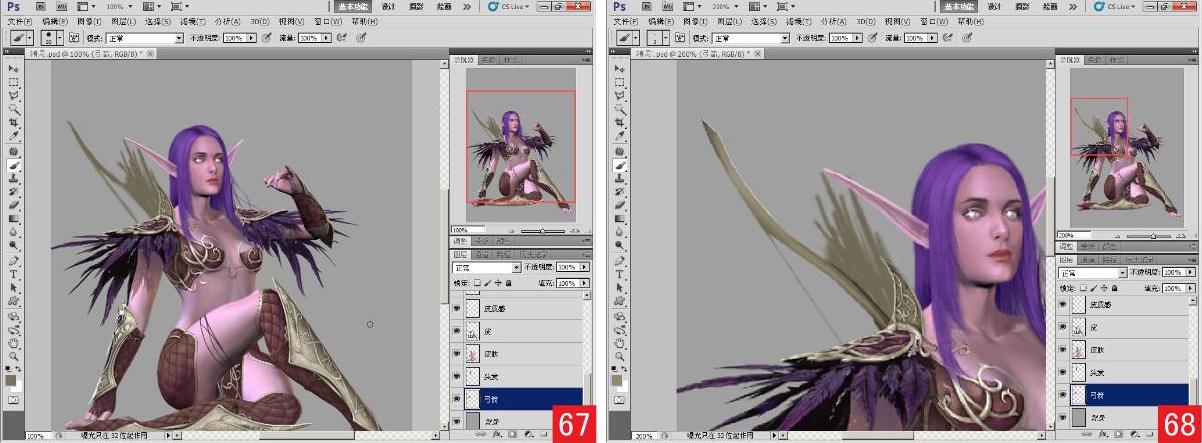This screenshot has height=443, width=1202.
Task: Toggle the Brush panel icon in right options bar
Action: pos(680,38)
